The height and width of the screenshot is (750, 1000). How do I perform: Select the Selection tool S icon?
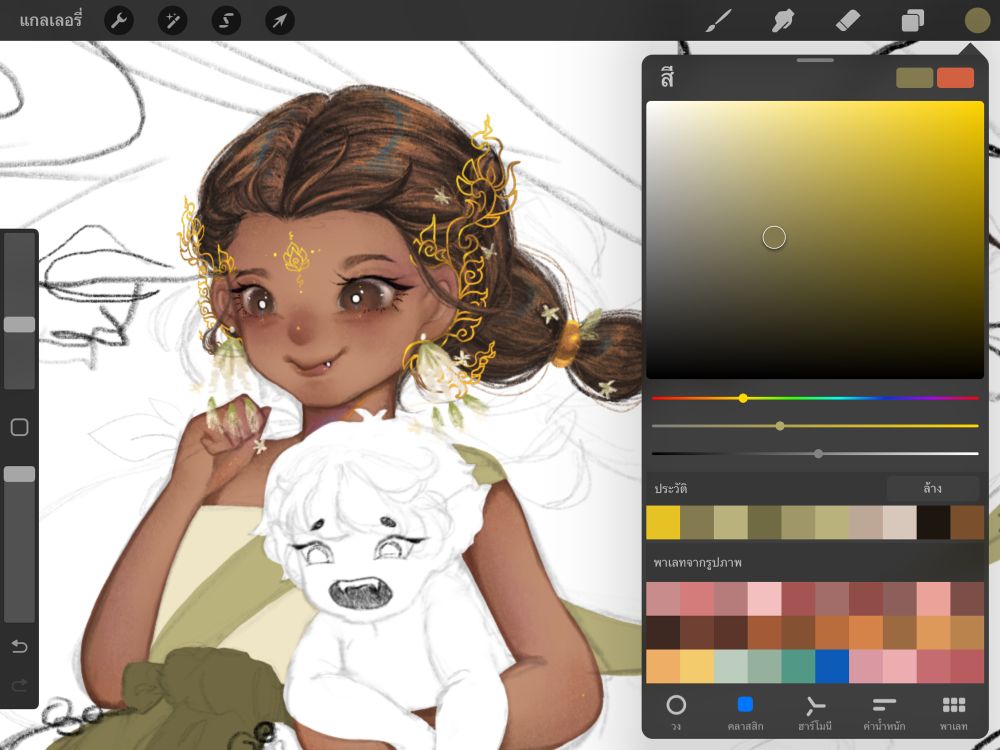(226, 20)
